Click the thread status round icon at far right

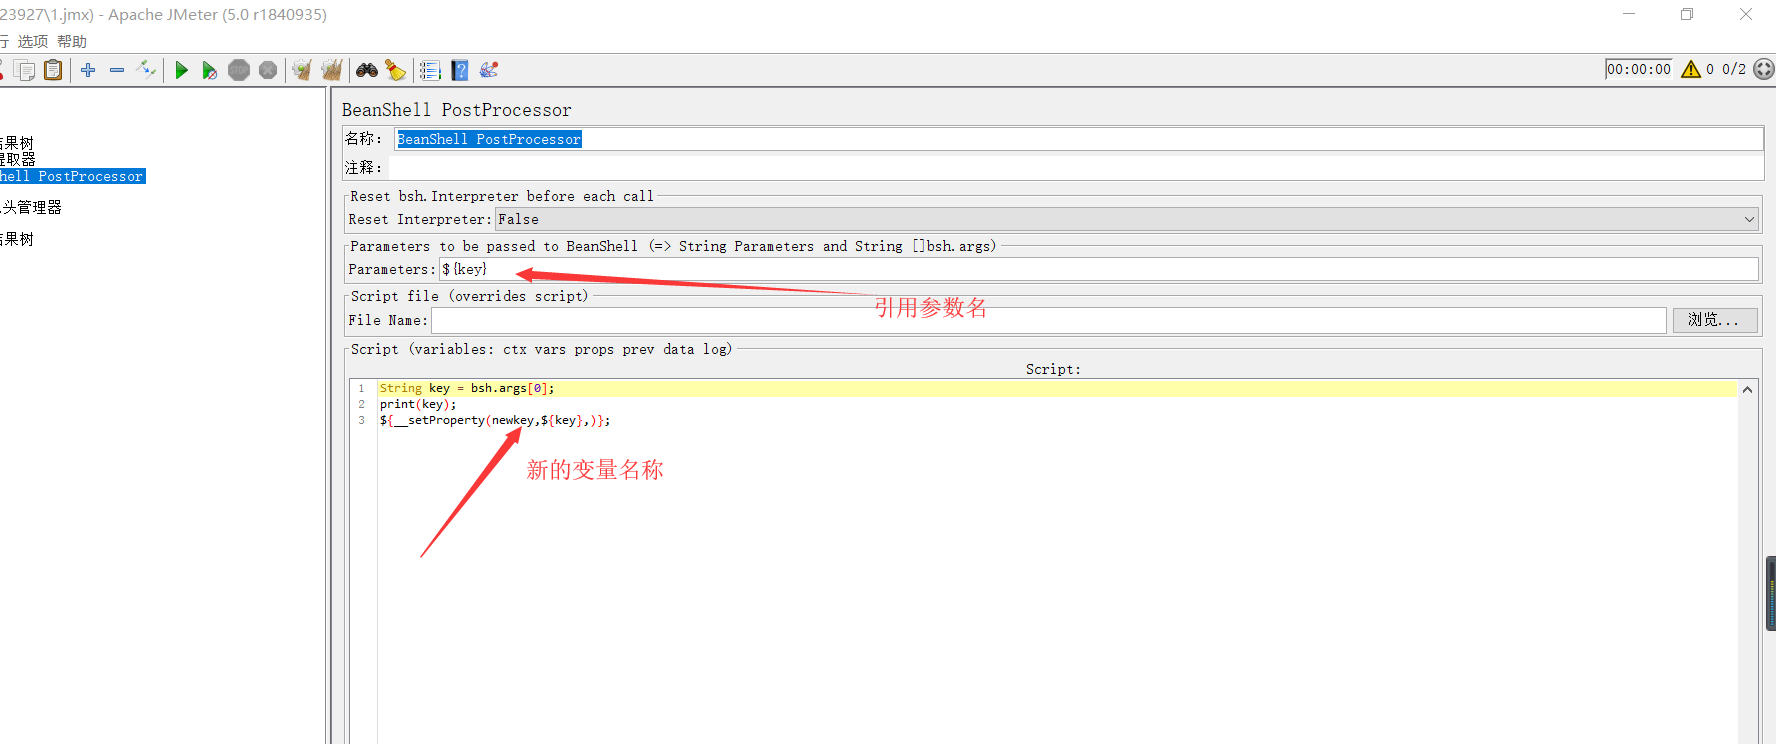click(x=1764, y=69)
